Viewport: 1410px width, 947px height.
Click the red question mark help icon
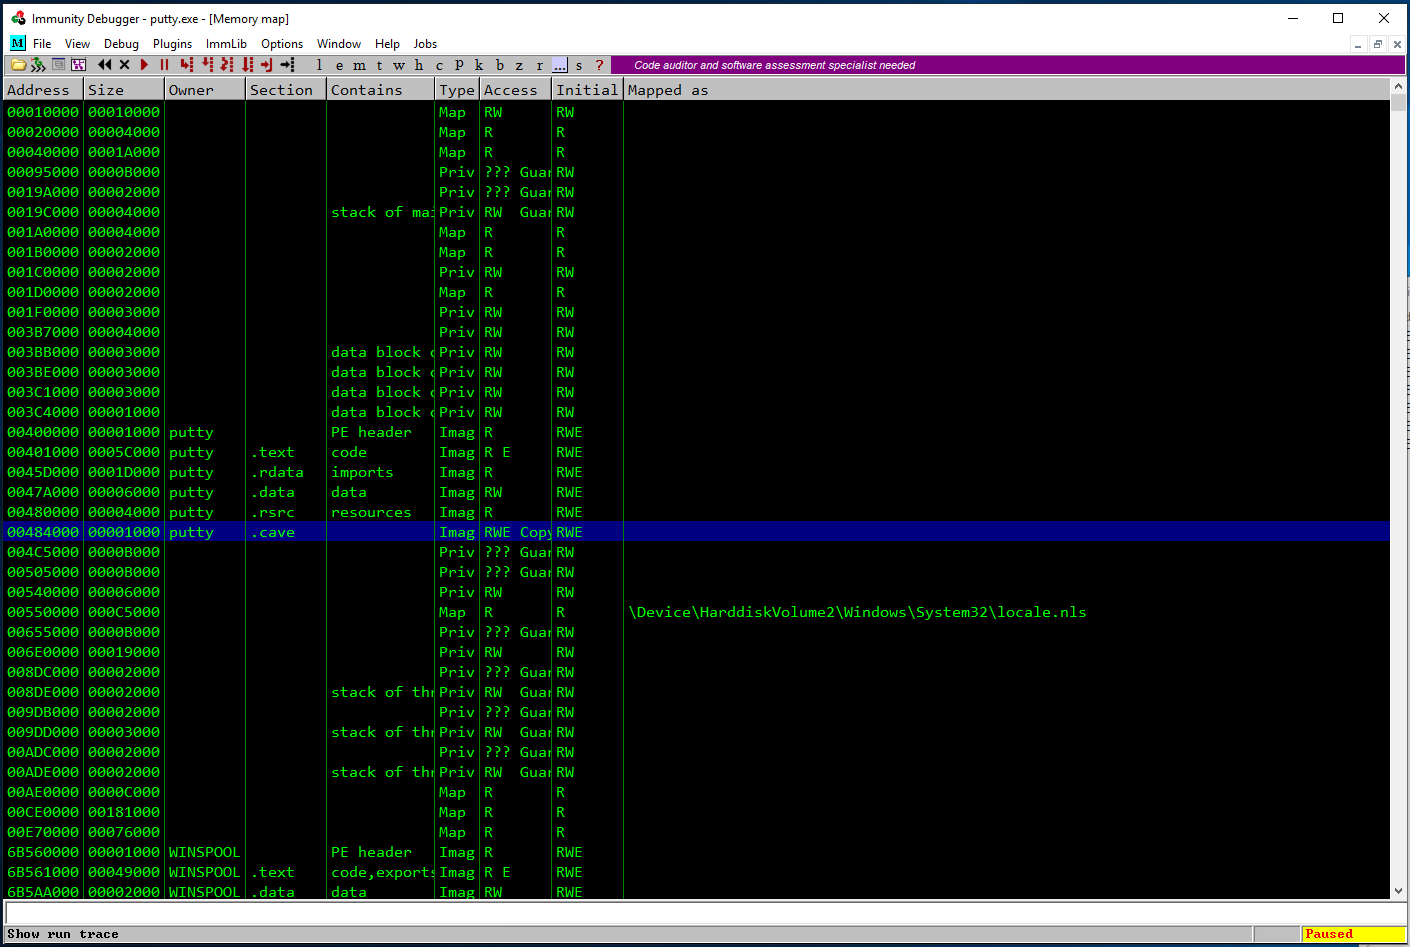600,65
